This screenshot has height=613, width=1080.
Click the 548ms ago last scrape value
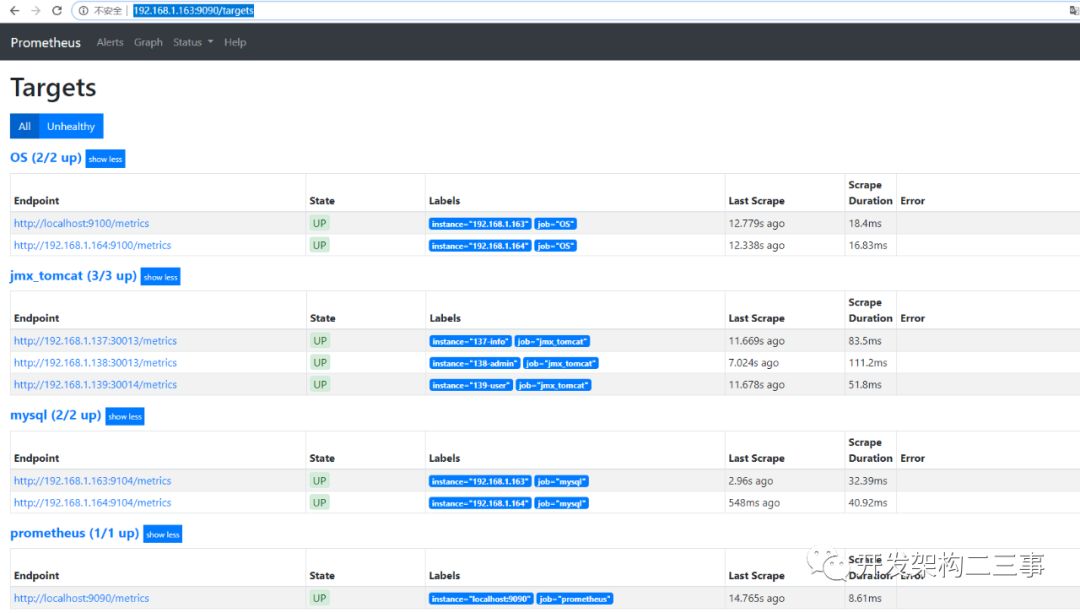point(754,503)
